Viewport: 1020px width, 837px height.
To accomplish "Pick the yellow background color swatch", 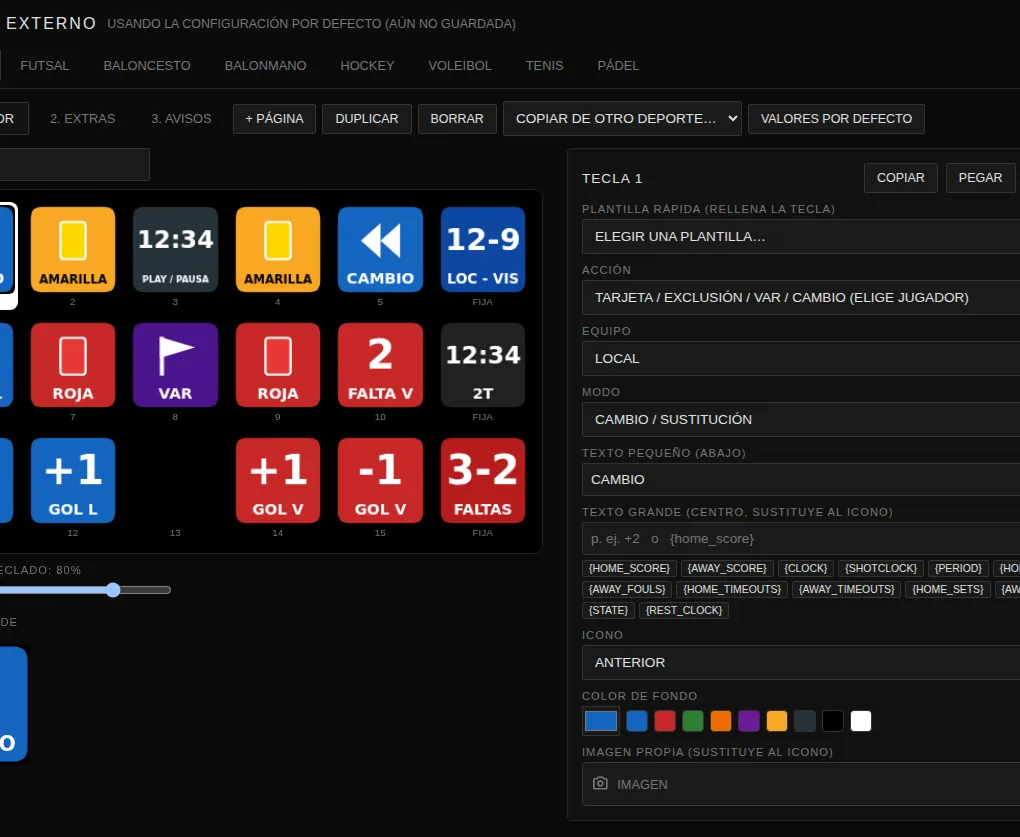I will (777, 721).
